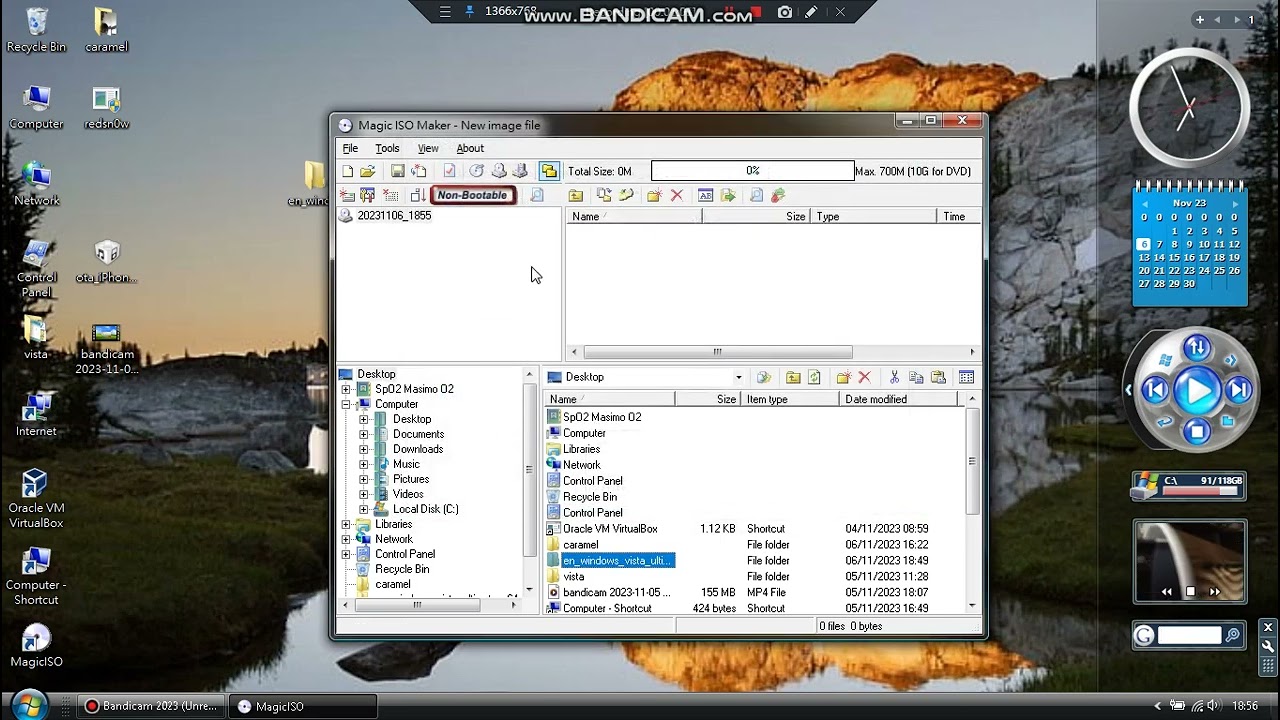This screenshot has width=1280, height=720.
Task: Click the play button on the media gadget
Action: coord(1197,390)
